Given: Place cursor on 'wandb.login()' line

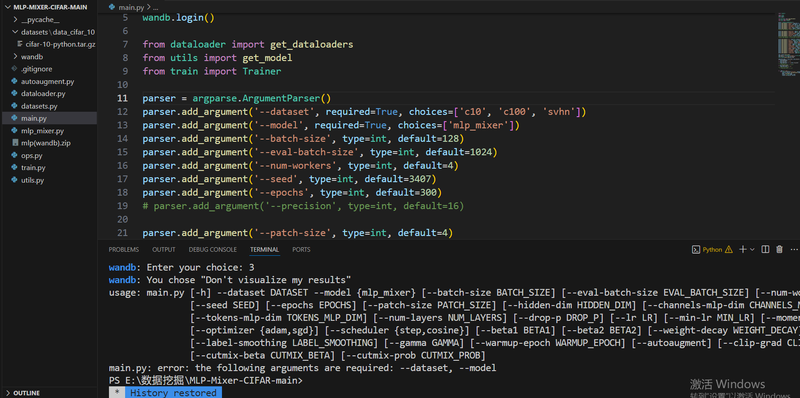Looking at the screenshot, I should point(179,18).
